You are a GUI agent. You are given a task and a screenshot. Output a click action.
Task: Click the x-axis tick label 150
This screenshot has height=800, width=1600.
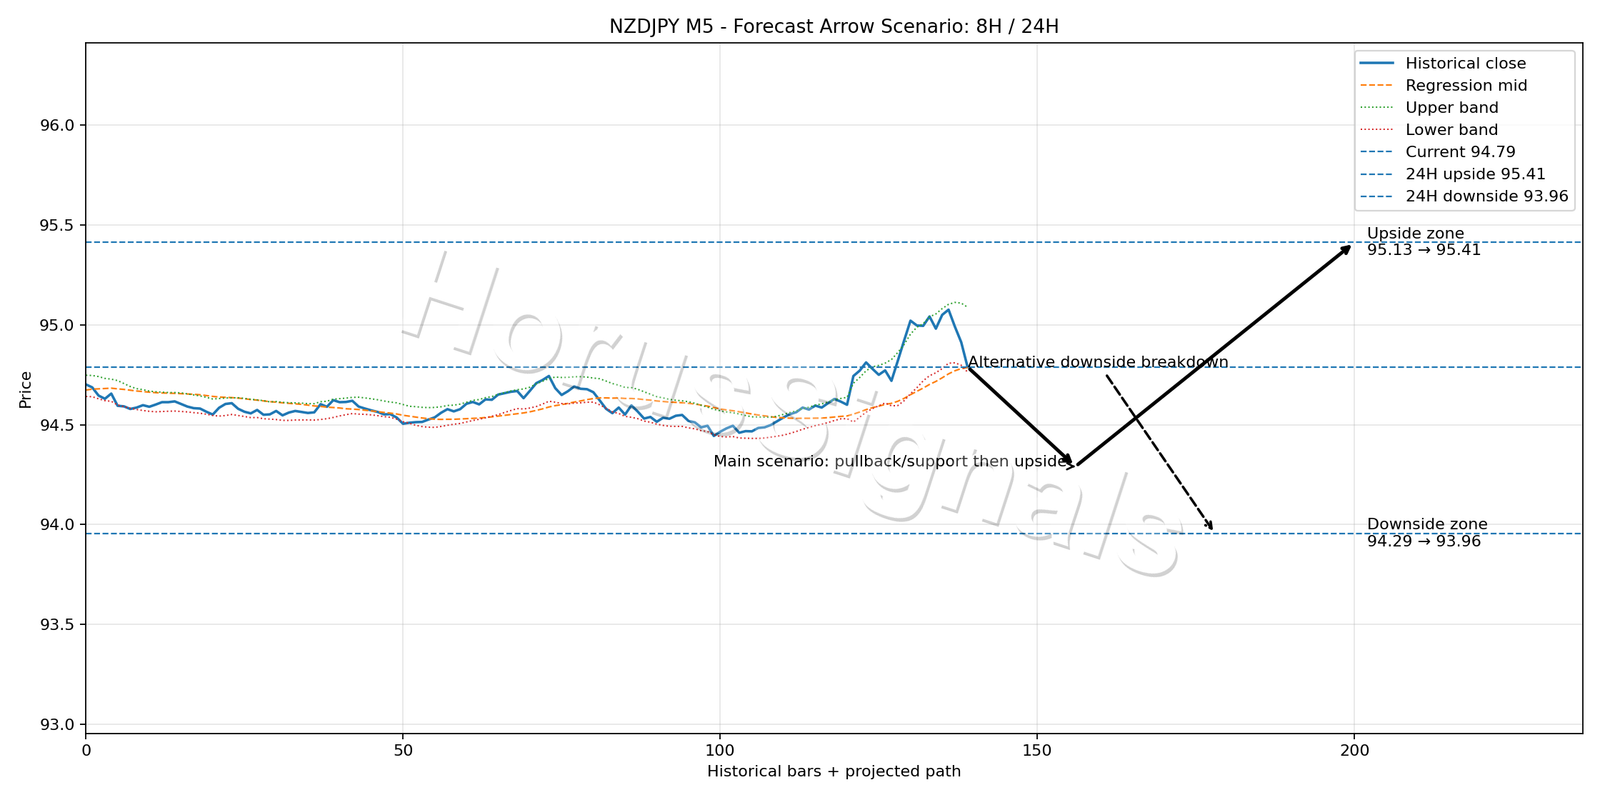point(1037,749)
